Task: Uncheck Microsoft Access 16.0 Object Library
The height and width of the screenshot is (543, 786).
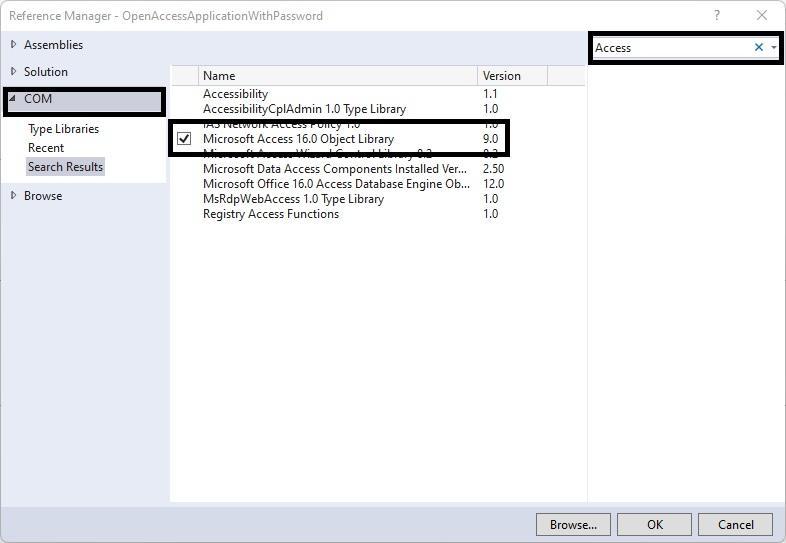Action: (x=184, y=139)
